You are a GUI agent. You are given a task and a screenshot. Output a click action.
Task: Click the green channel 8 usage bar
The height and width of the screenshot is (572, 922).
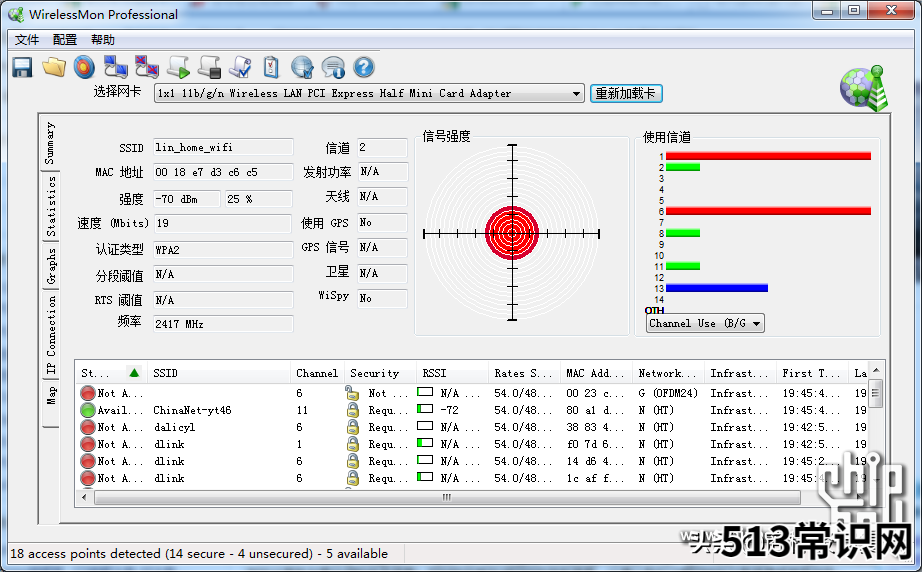pos(683,233)
